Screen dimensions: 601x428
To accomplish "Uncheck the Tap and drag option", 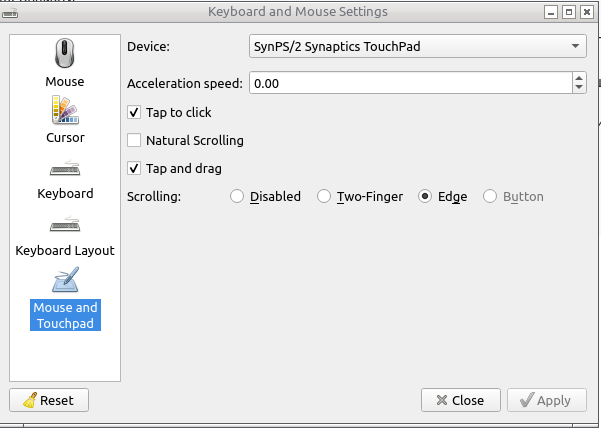I will pyautogui.click(x=135, y=169).
